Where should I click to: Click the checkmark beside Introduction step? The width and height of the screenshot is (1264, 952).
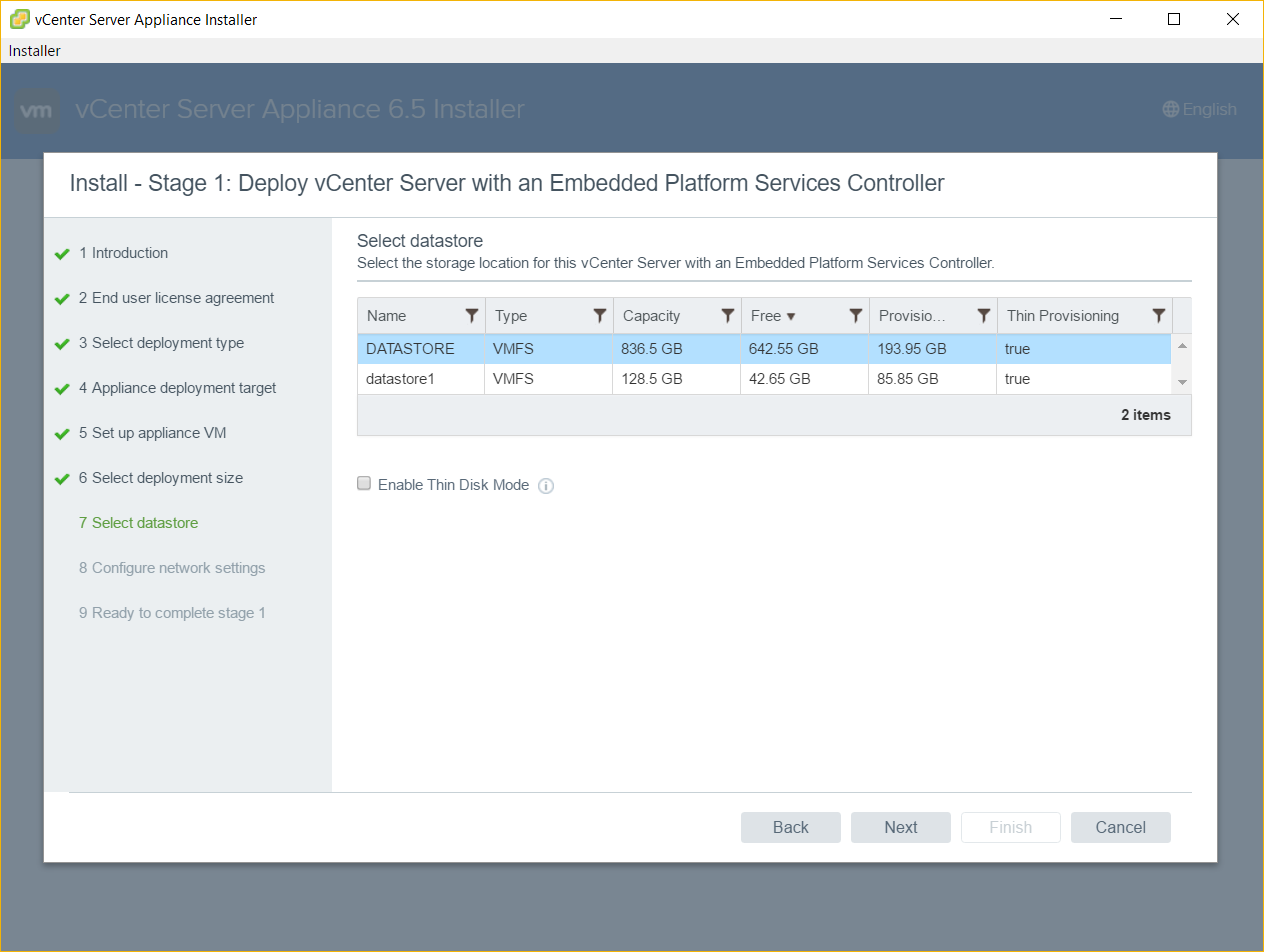point(62,254)
